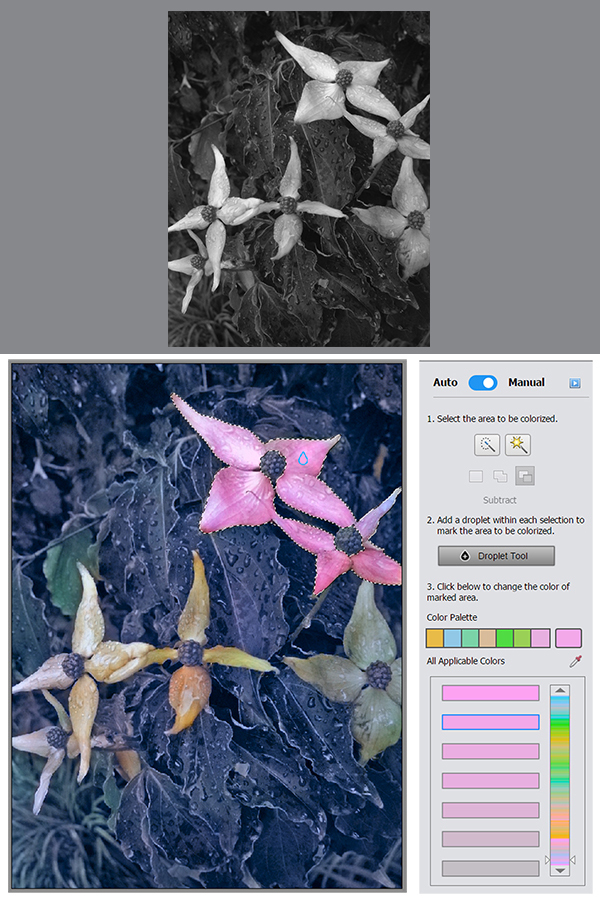This screenshot has width=600, height=900.
Task: Select the tan palette swatch
Action: click(x=487, y=638)
